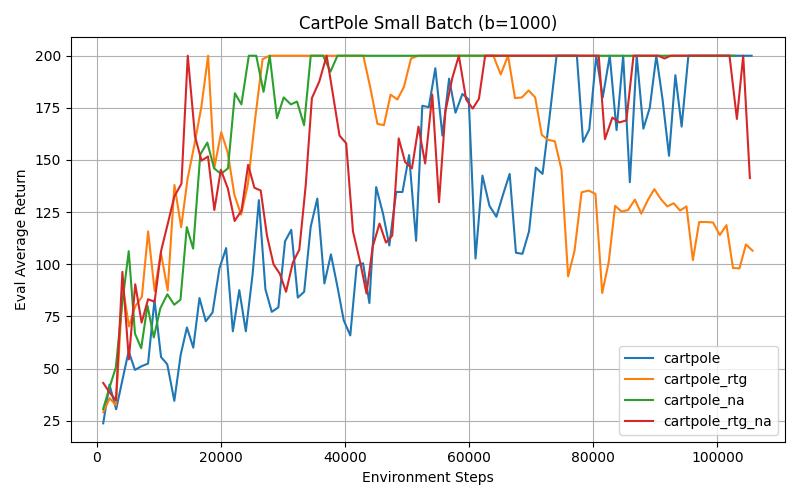Click the y-axis tick label '200'
Screen dimensions: 800x500
pyautogui.click(x=48, y=56)
